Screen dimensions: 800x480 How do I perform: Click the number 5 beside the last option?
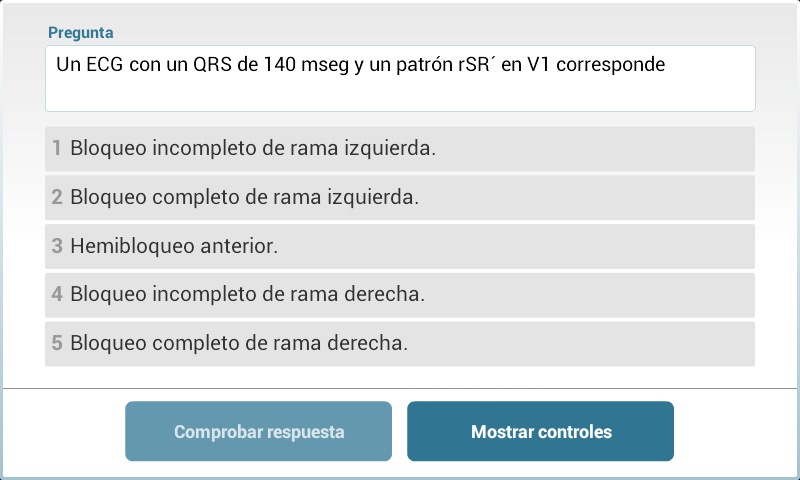click(57, 343)
